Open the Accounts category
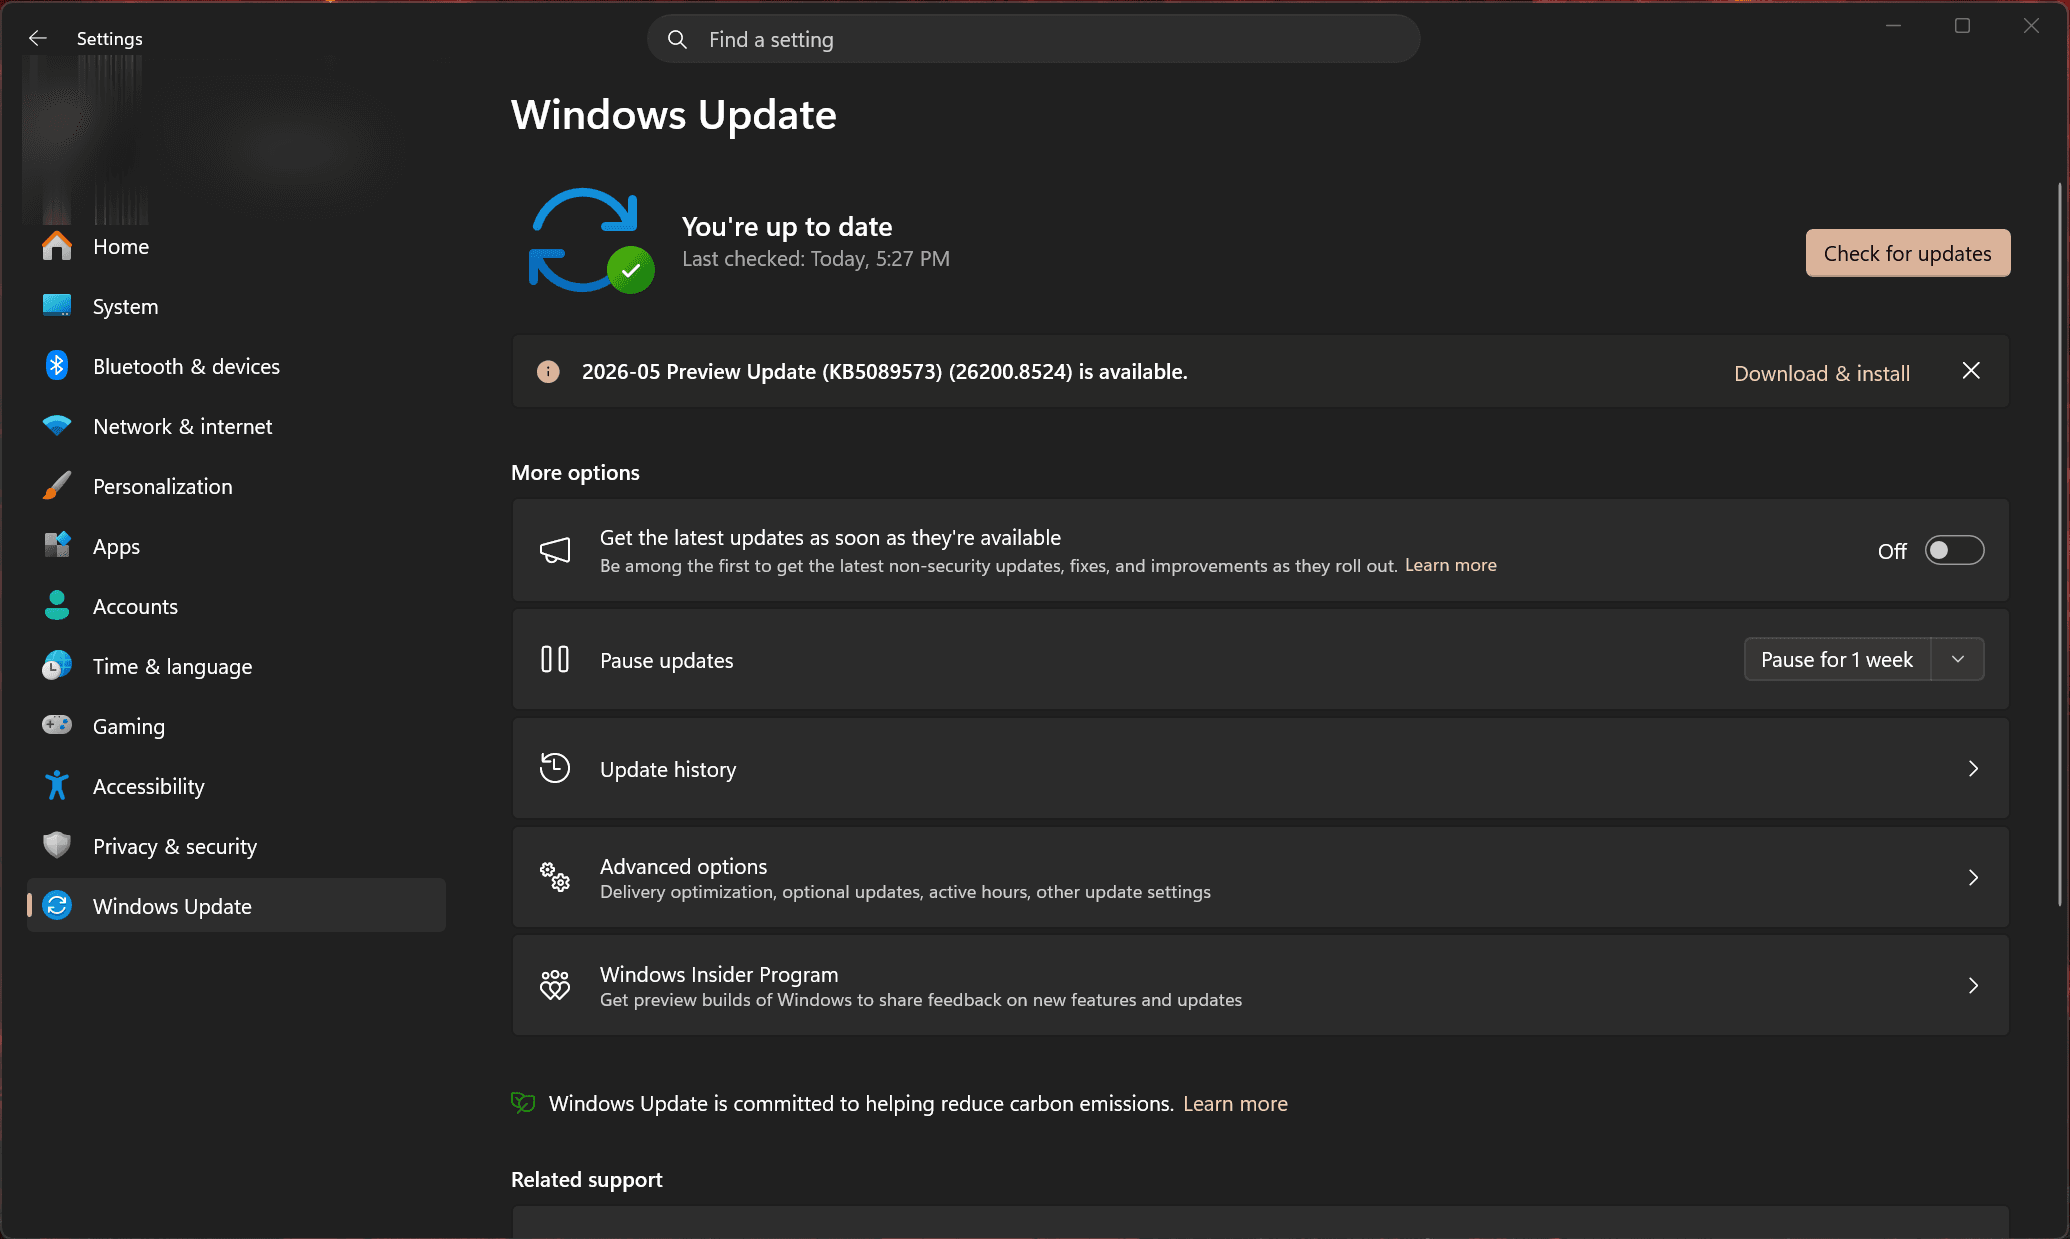The height and width of the screenshot is (1239, 2070). 236,606
